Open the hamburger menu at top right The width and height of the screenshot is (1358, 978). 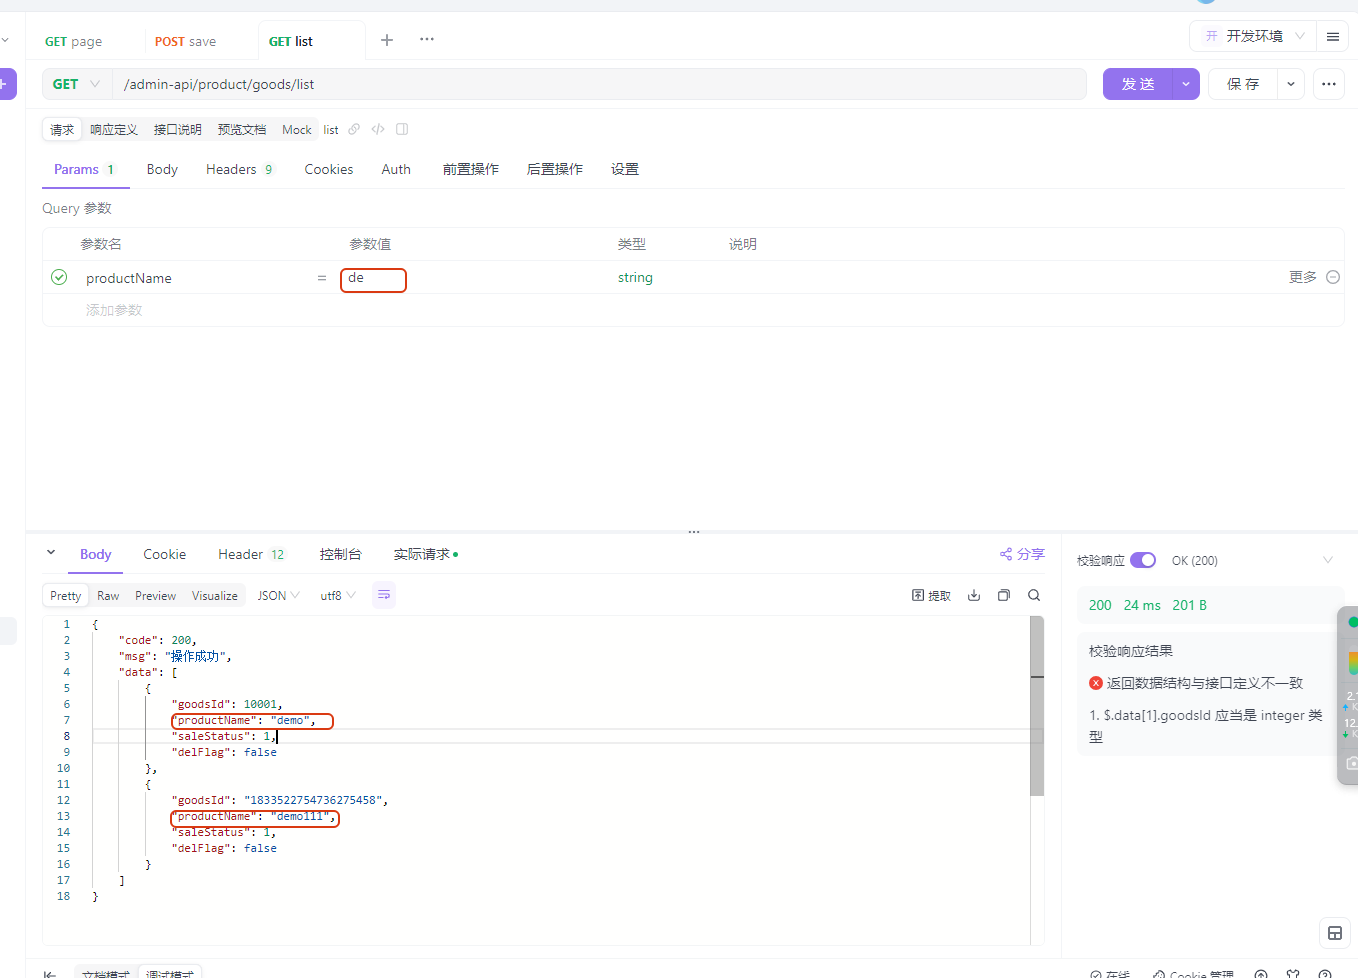click(1332, 37)
